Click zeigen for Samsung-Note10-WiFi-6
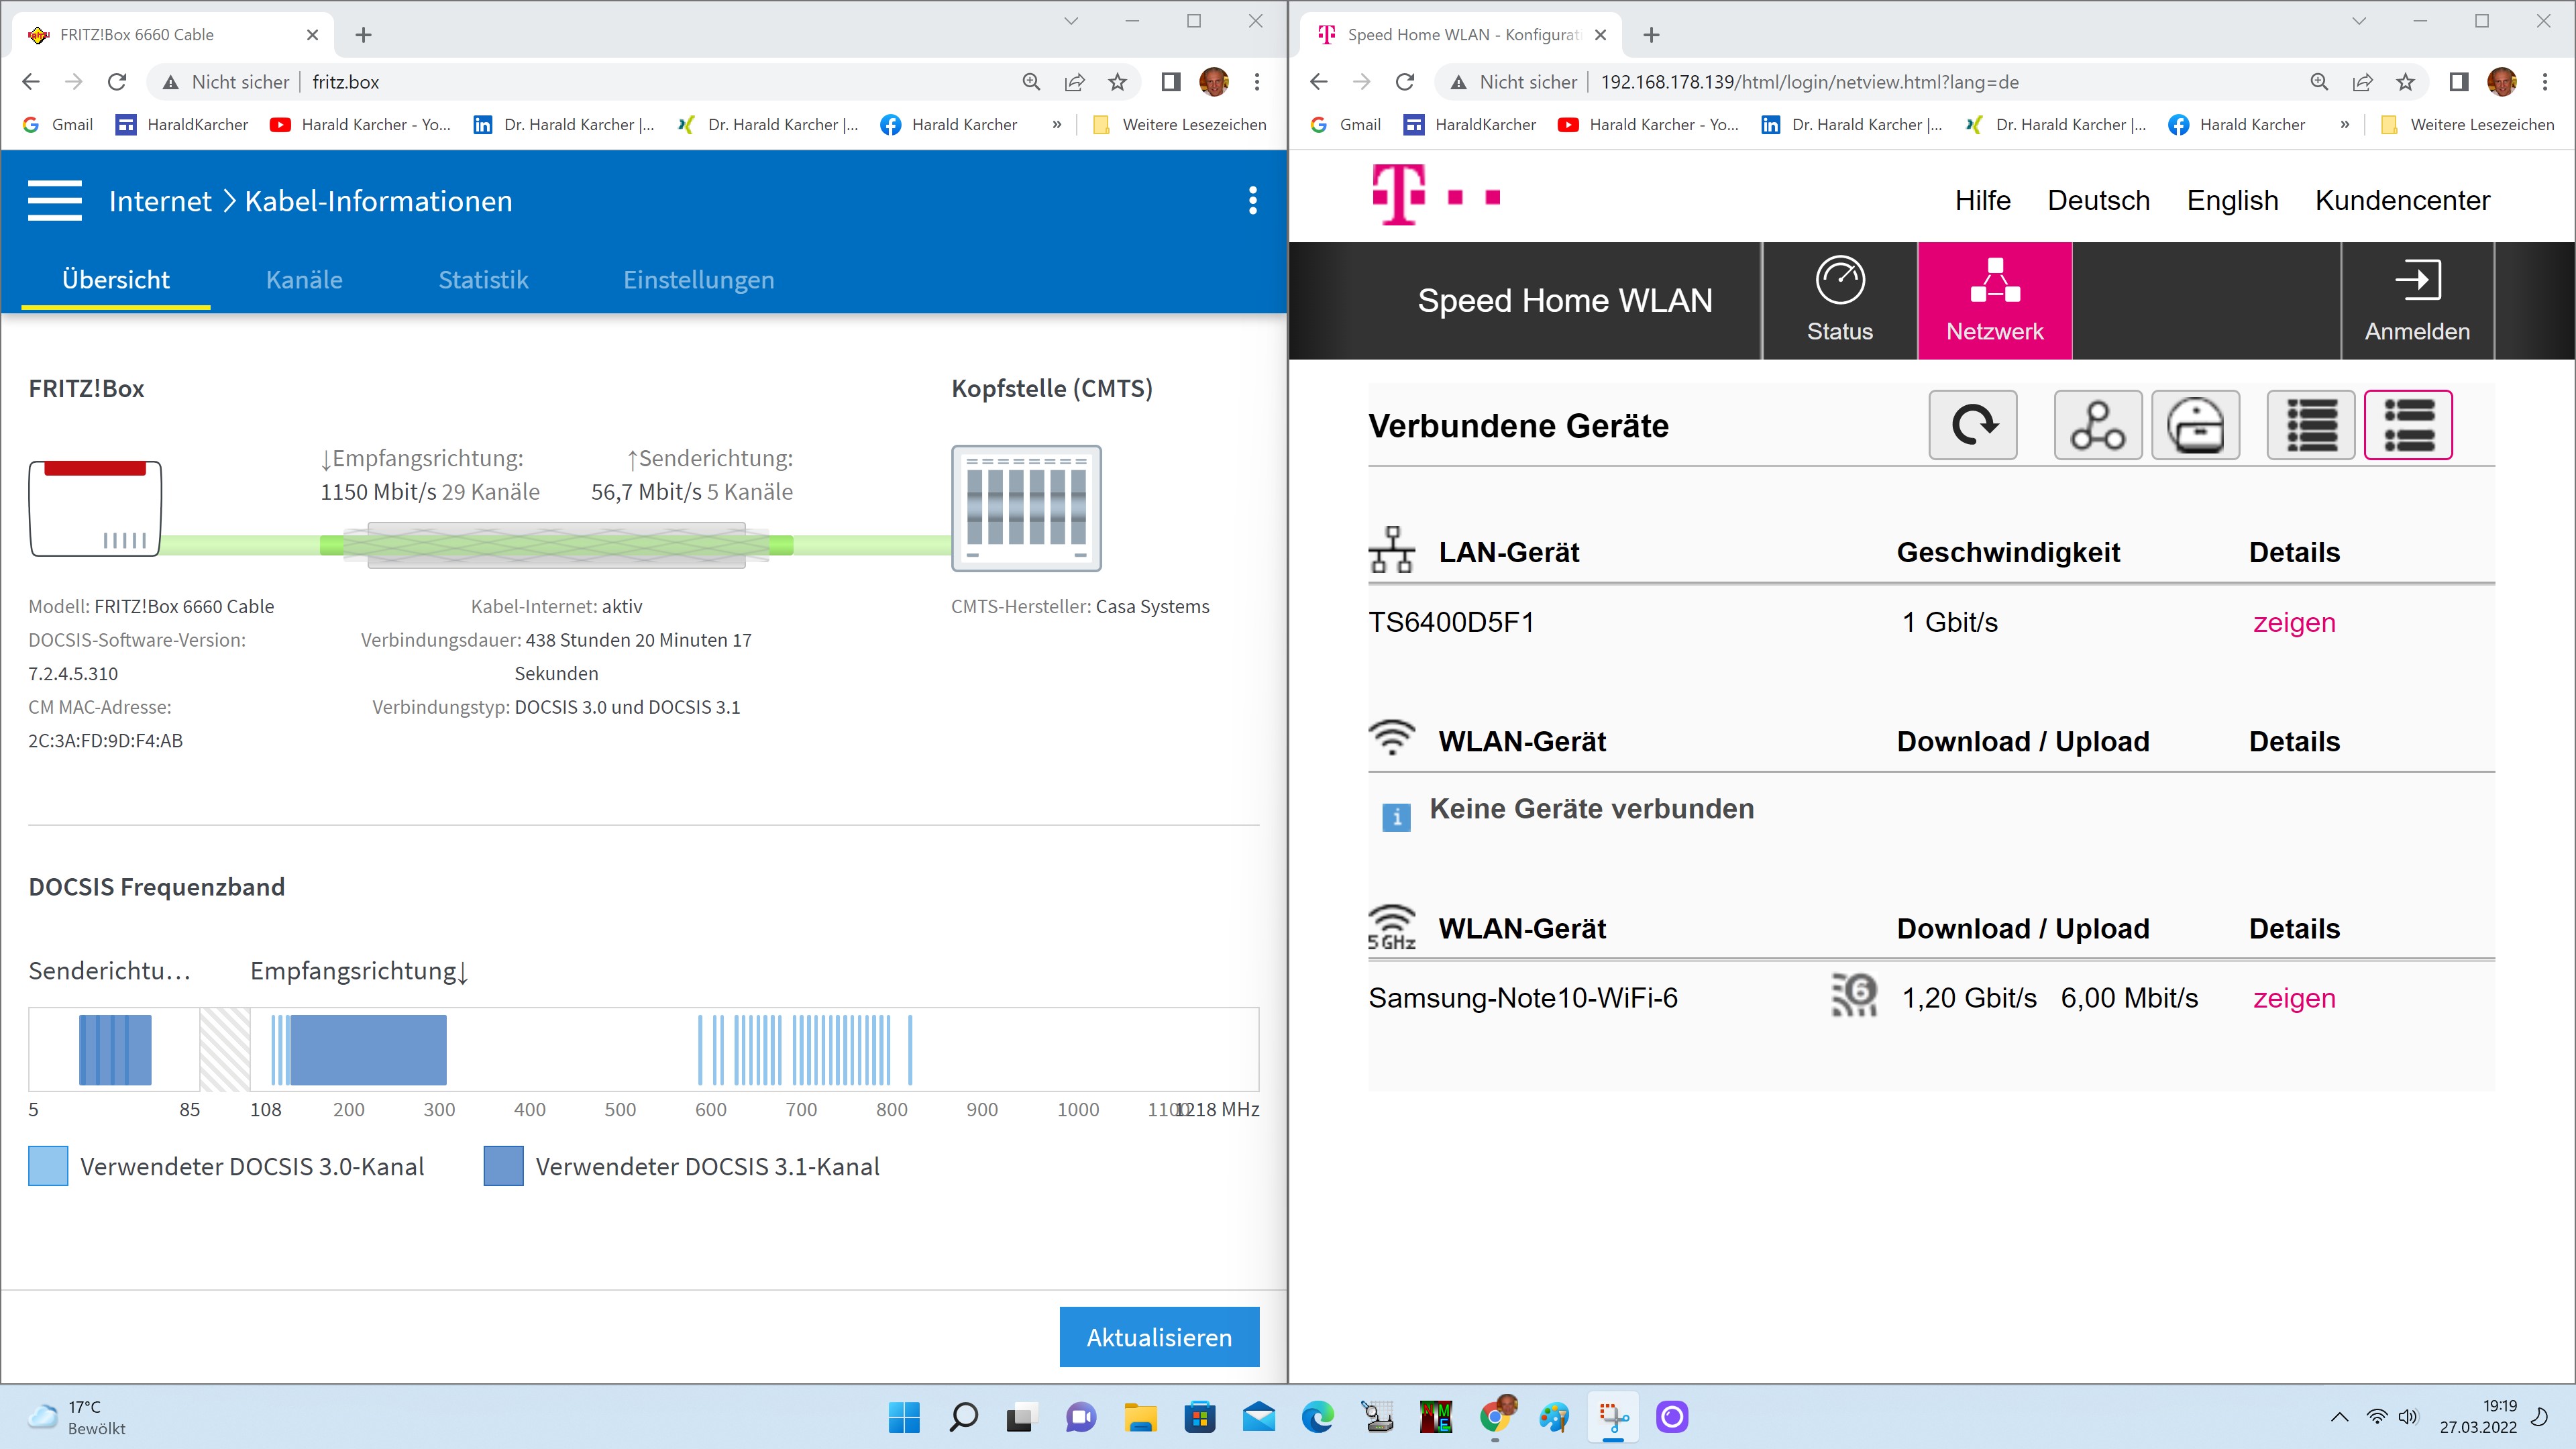This screenshot has width=2576, height=1449. [2294, 998]
